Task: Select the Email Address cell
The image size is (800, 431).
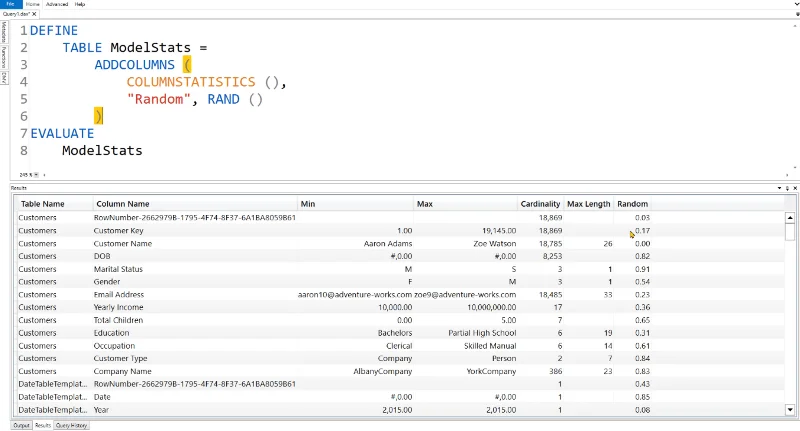Action: (x=119, y=294)
